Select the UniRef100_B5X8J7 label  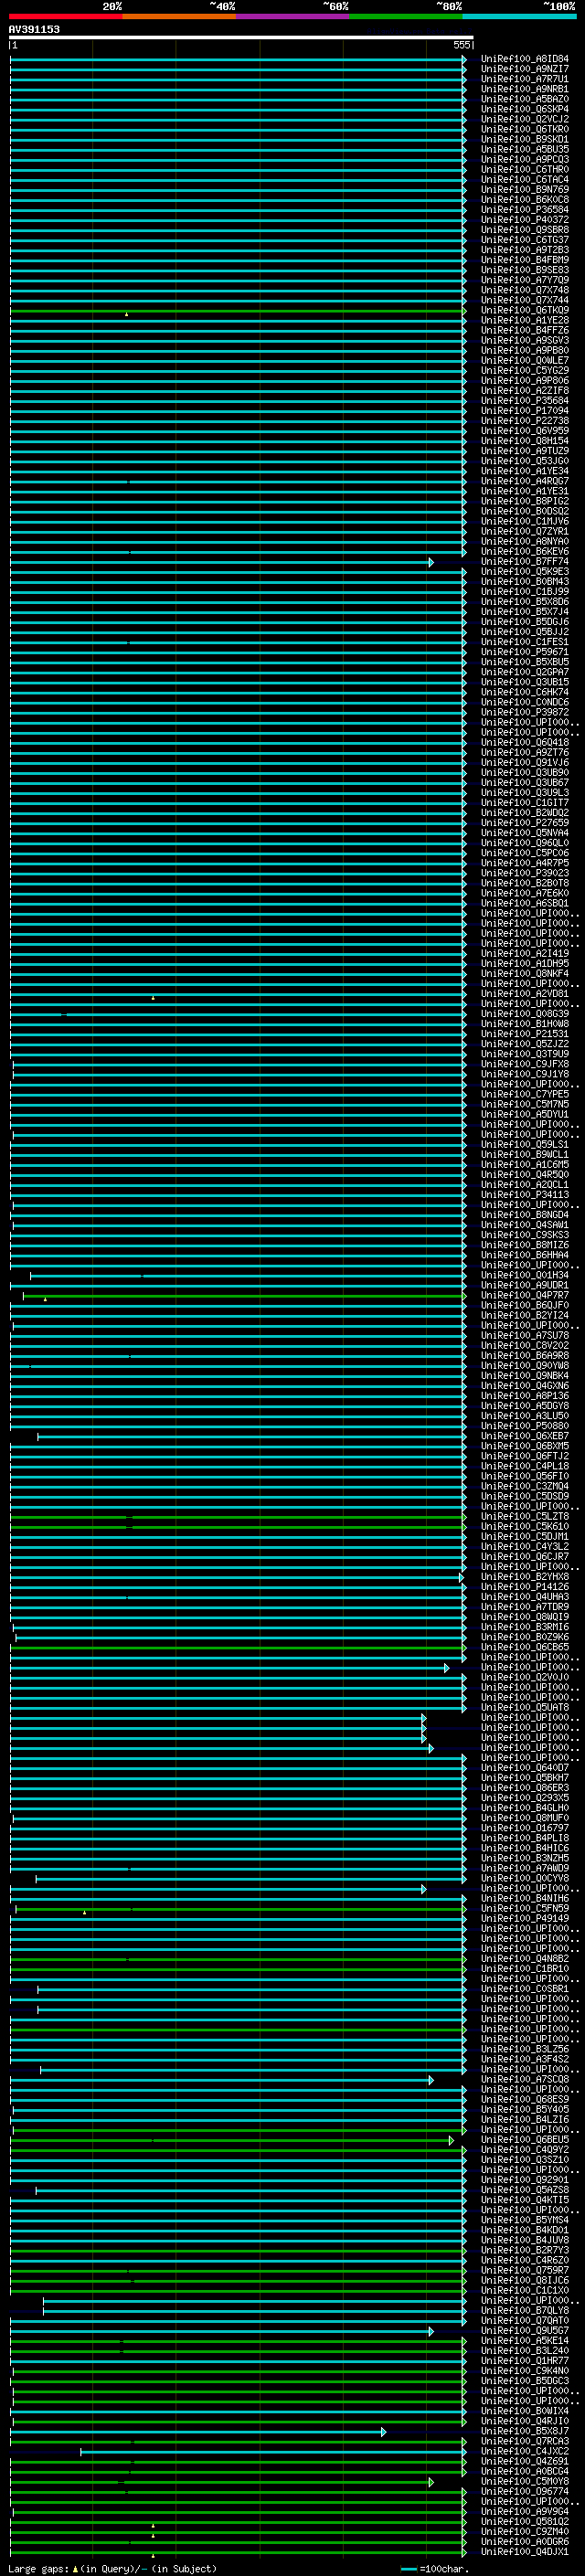point(524,2431)
